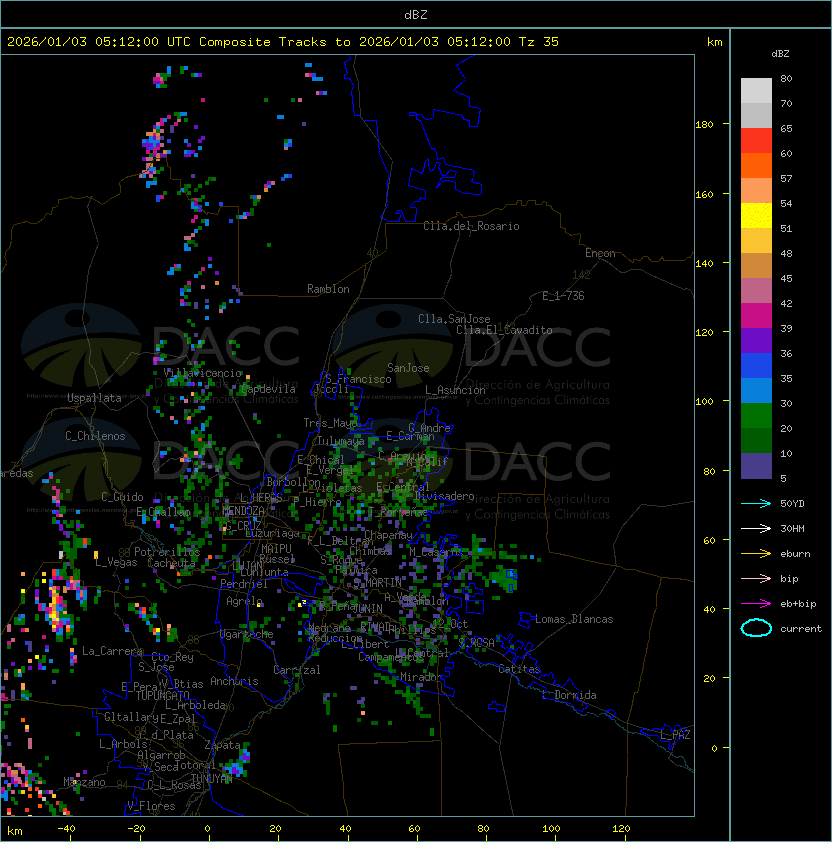Click the Composite Tracks timestamp header text
The image size is (832, 842).
pos(283,41)
